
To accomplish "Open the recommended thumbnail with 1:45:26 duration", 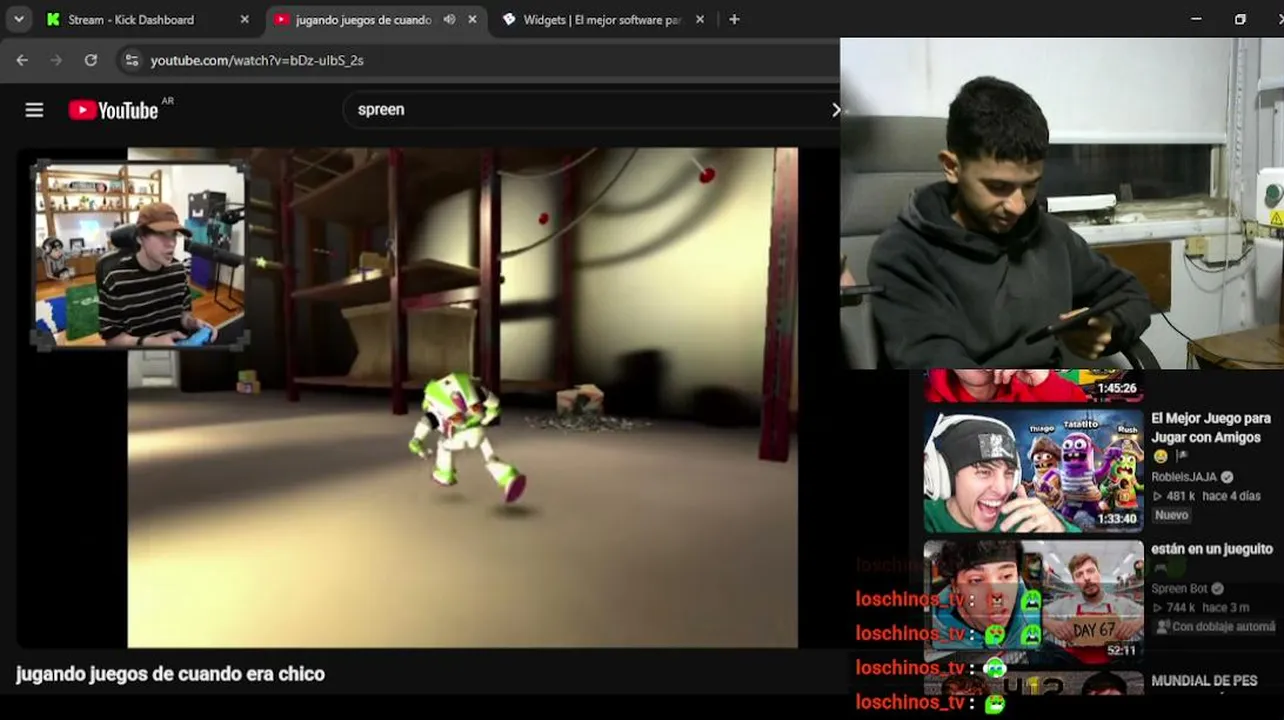I will [1033, 386].
